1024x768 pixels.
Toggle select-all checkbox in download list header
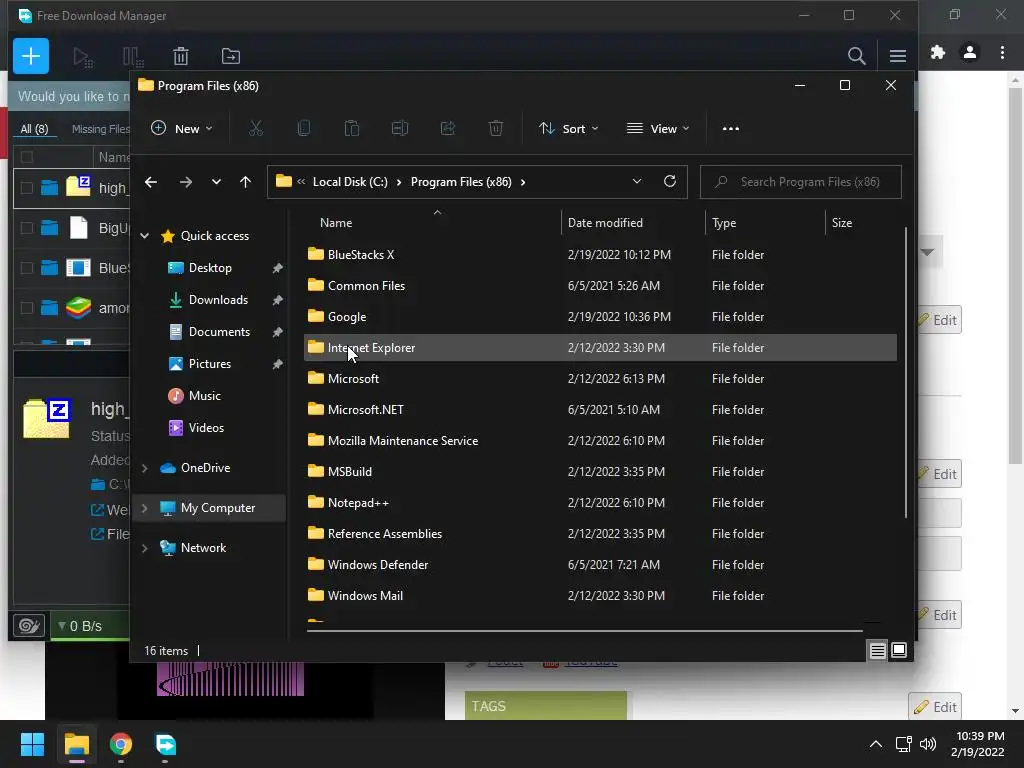[27, 157]
